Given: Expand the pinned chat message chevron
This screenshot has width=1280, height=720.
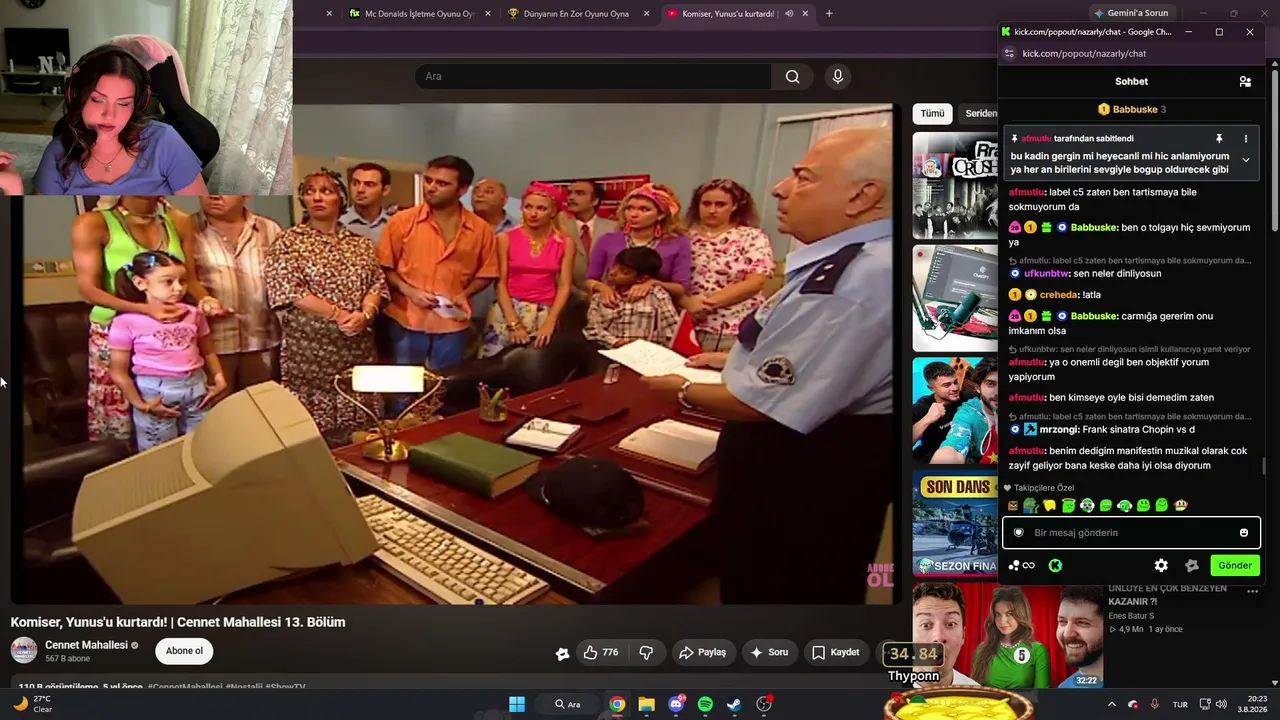Looking at the screenshot, I should [1245, 160].
